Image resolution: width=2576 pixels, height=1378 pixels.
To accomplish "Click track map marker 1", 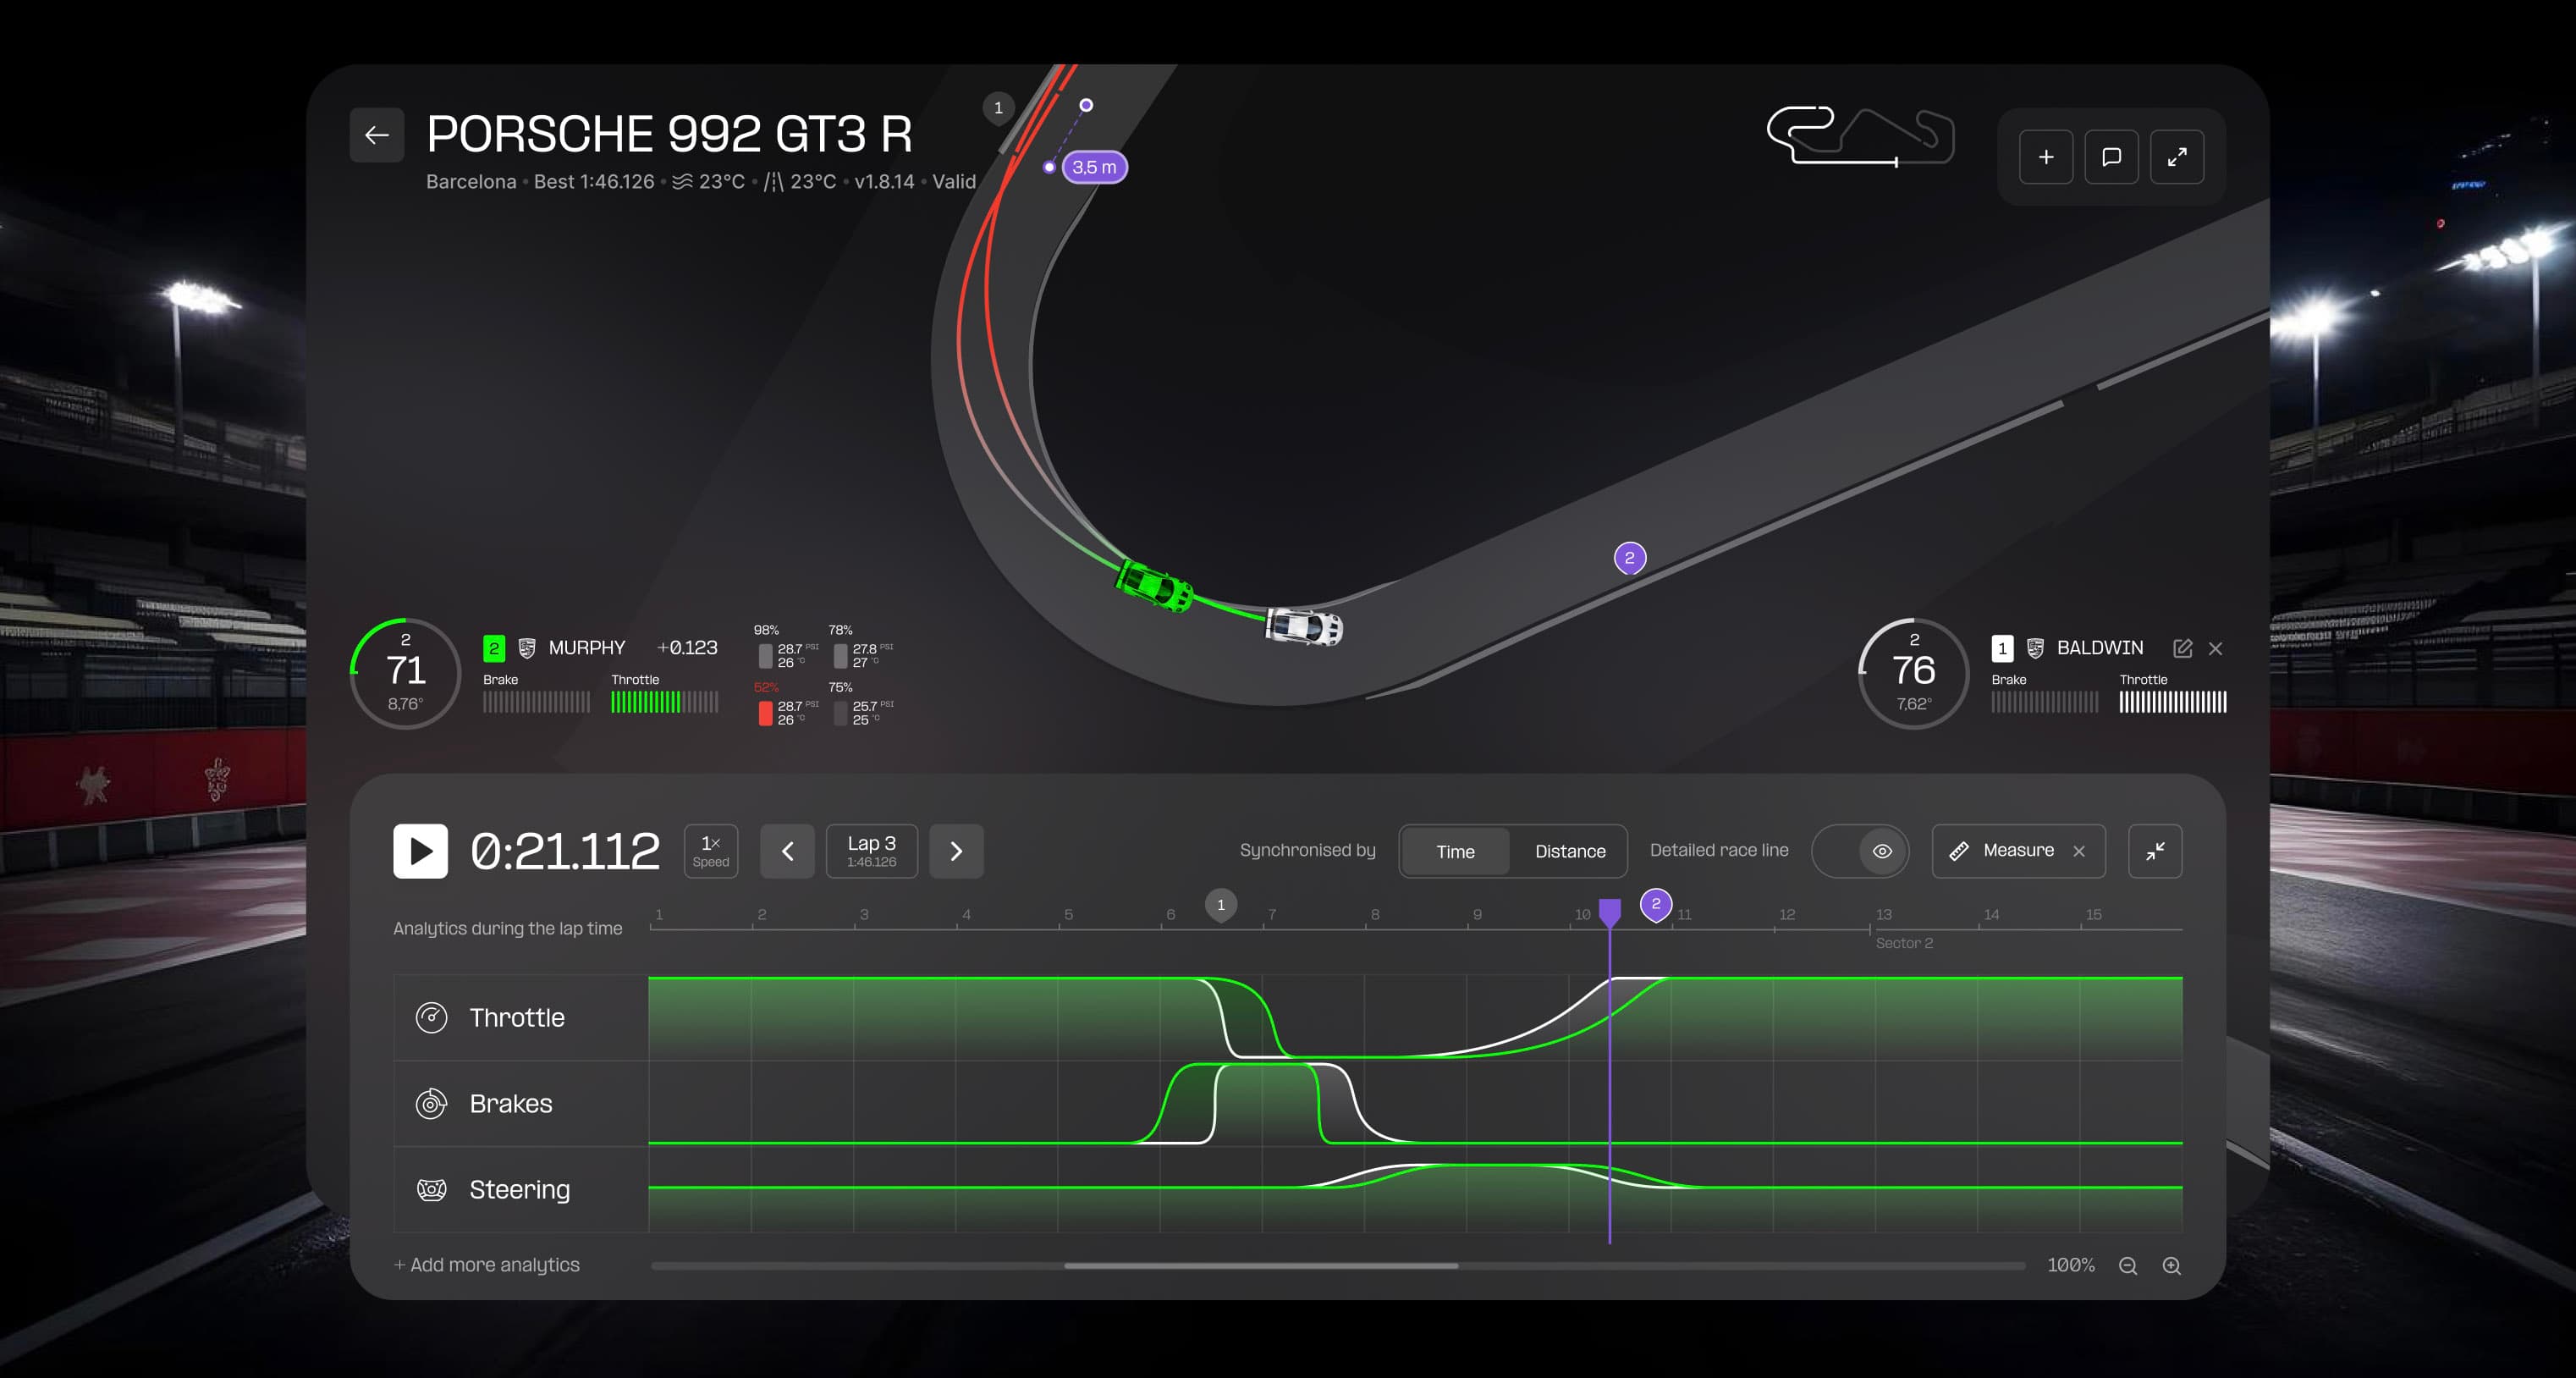I will [x=998, y=108].
